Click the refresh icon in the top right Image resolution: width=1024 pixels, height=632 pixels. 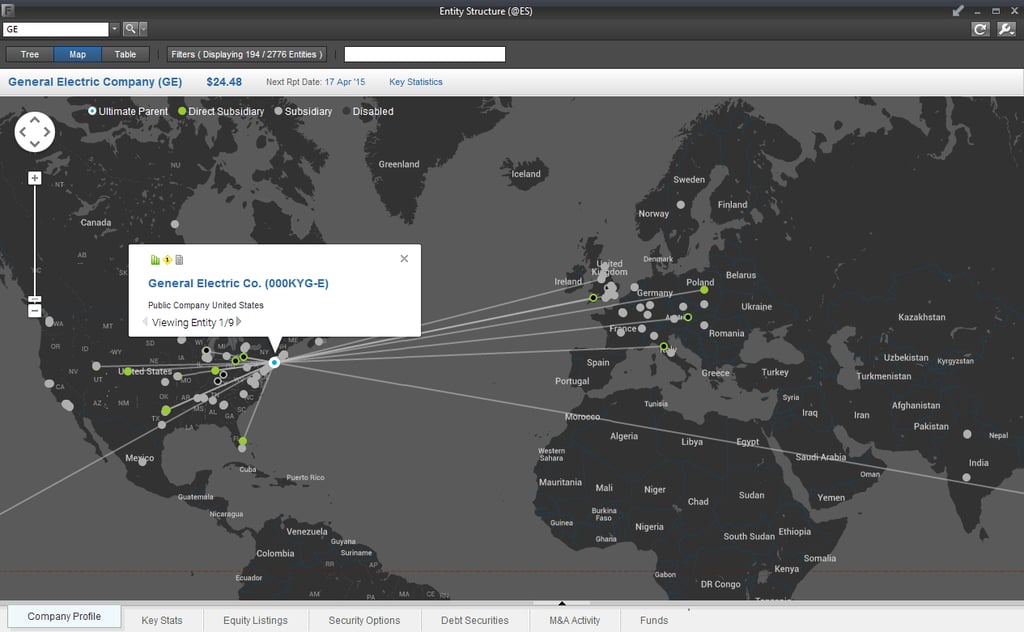tap(980, 29)
